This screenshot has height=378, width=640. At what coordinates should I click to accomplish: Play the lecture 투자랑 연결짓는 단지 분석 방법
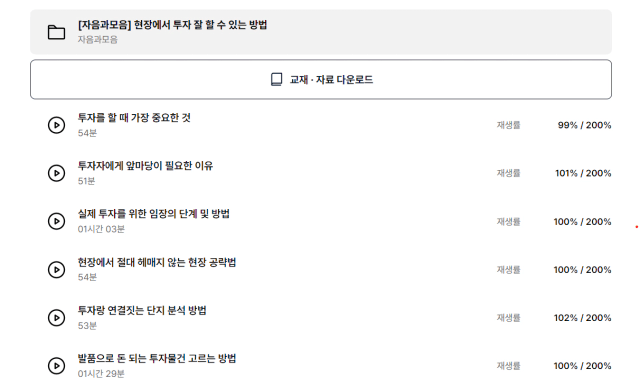56,318
